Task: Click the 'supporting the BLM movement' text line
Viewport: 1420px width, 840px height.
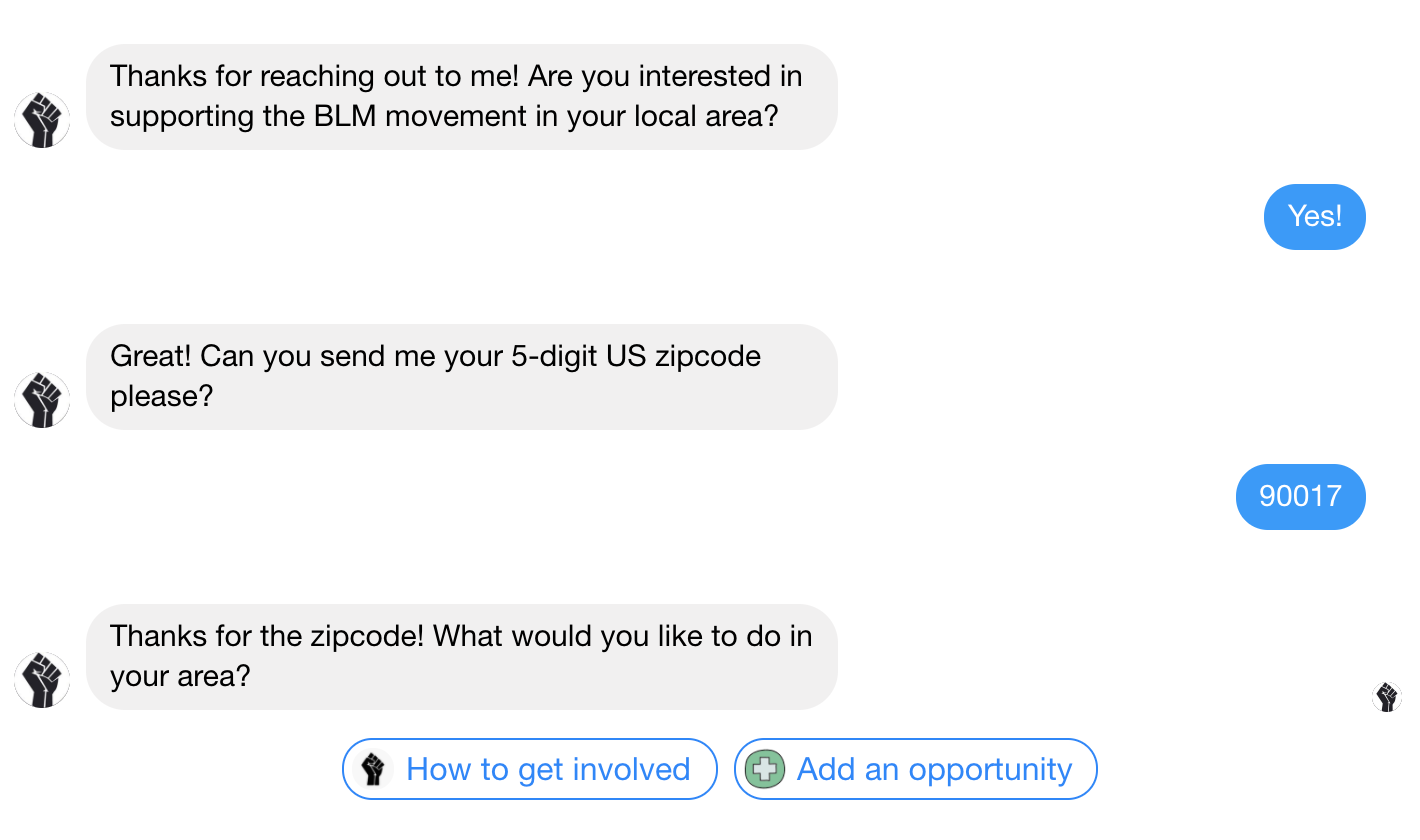Action: point(444,116)
